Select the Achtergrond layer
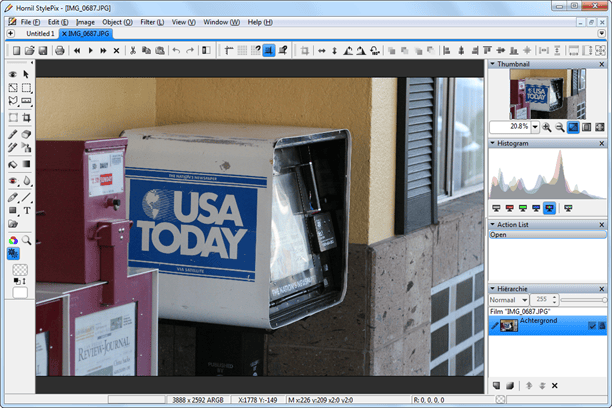 548,325
